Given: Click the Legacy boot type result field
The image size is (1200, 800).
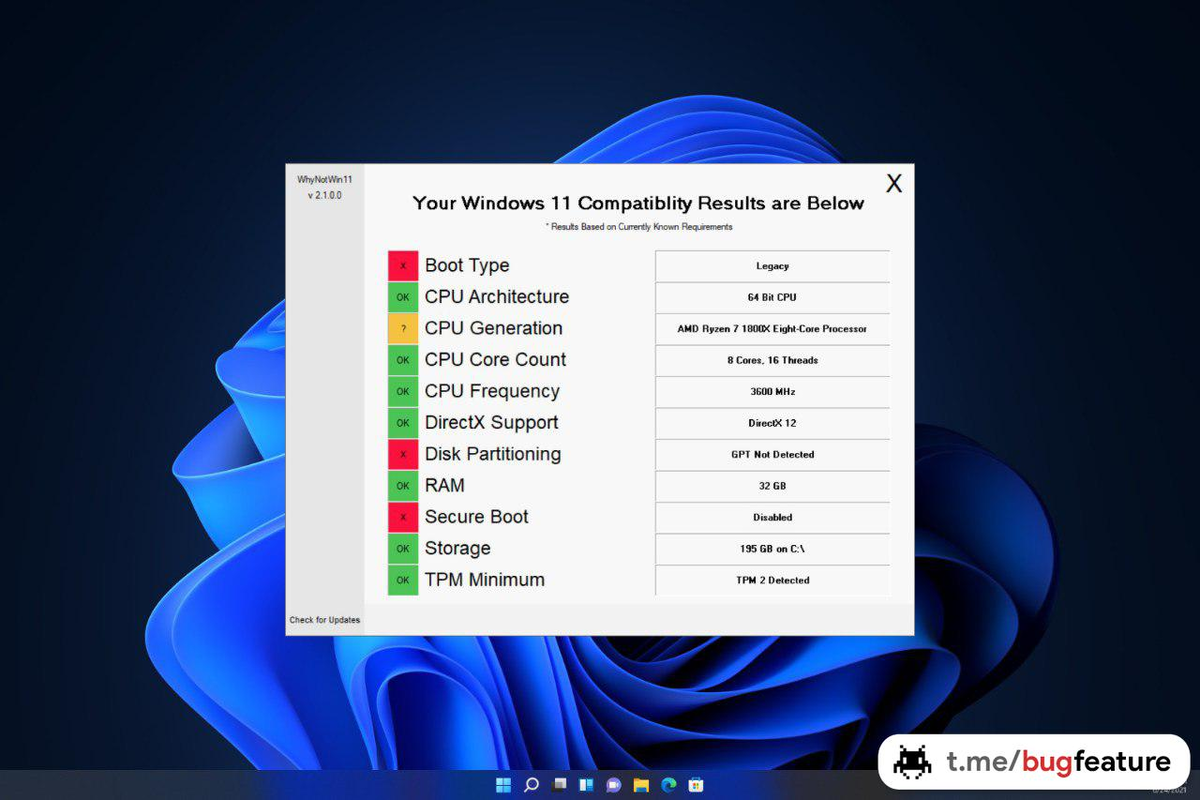Looking at the screenshot, I should 772,266.
